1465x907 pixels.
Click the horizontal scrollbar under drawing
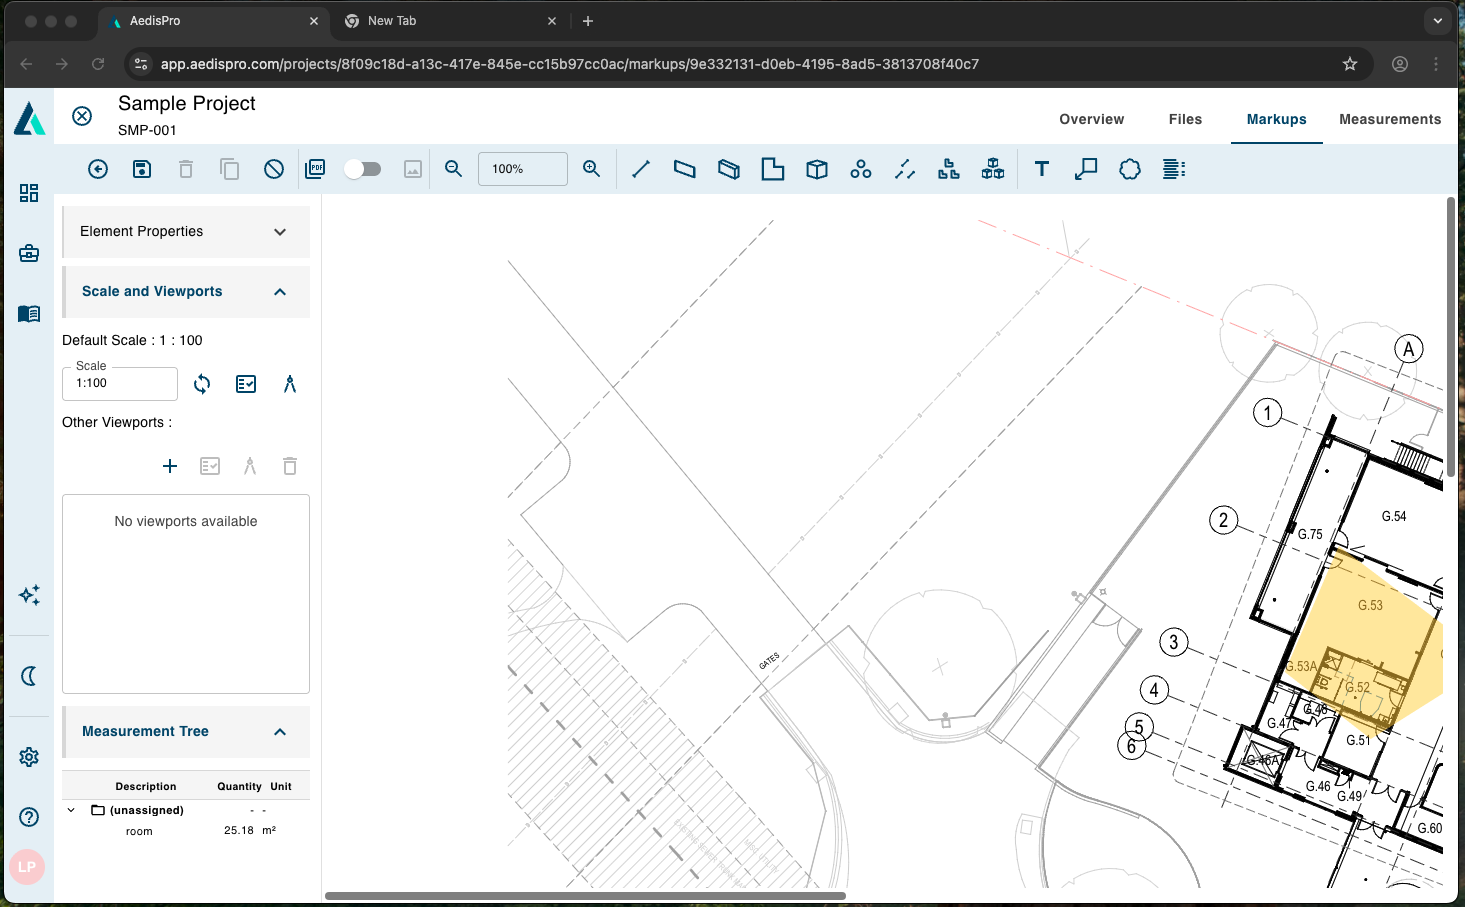click(585, 896)
